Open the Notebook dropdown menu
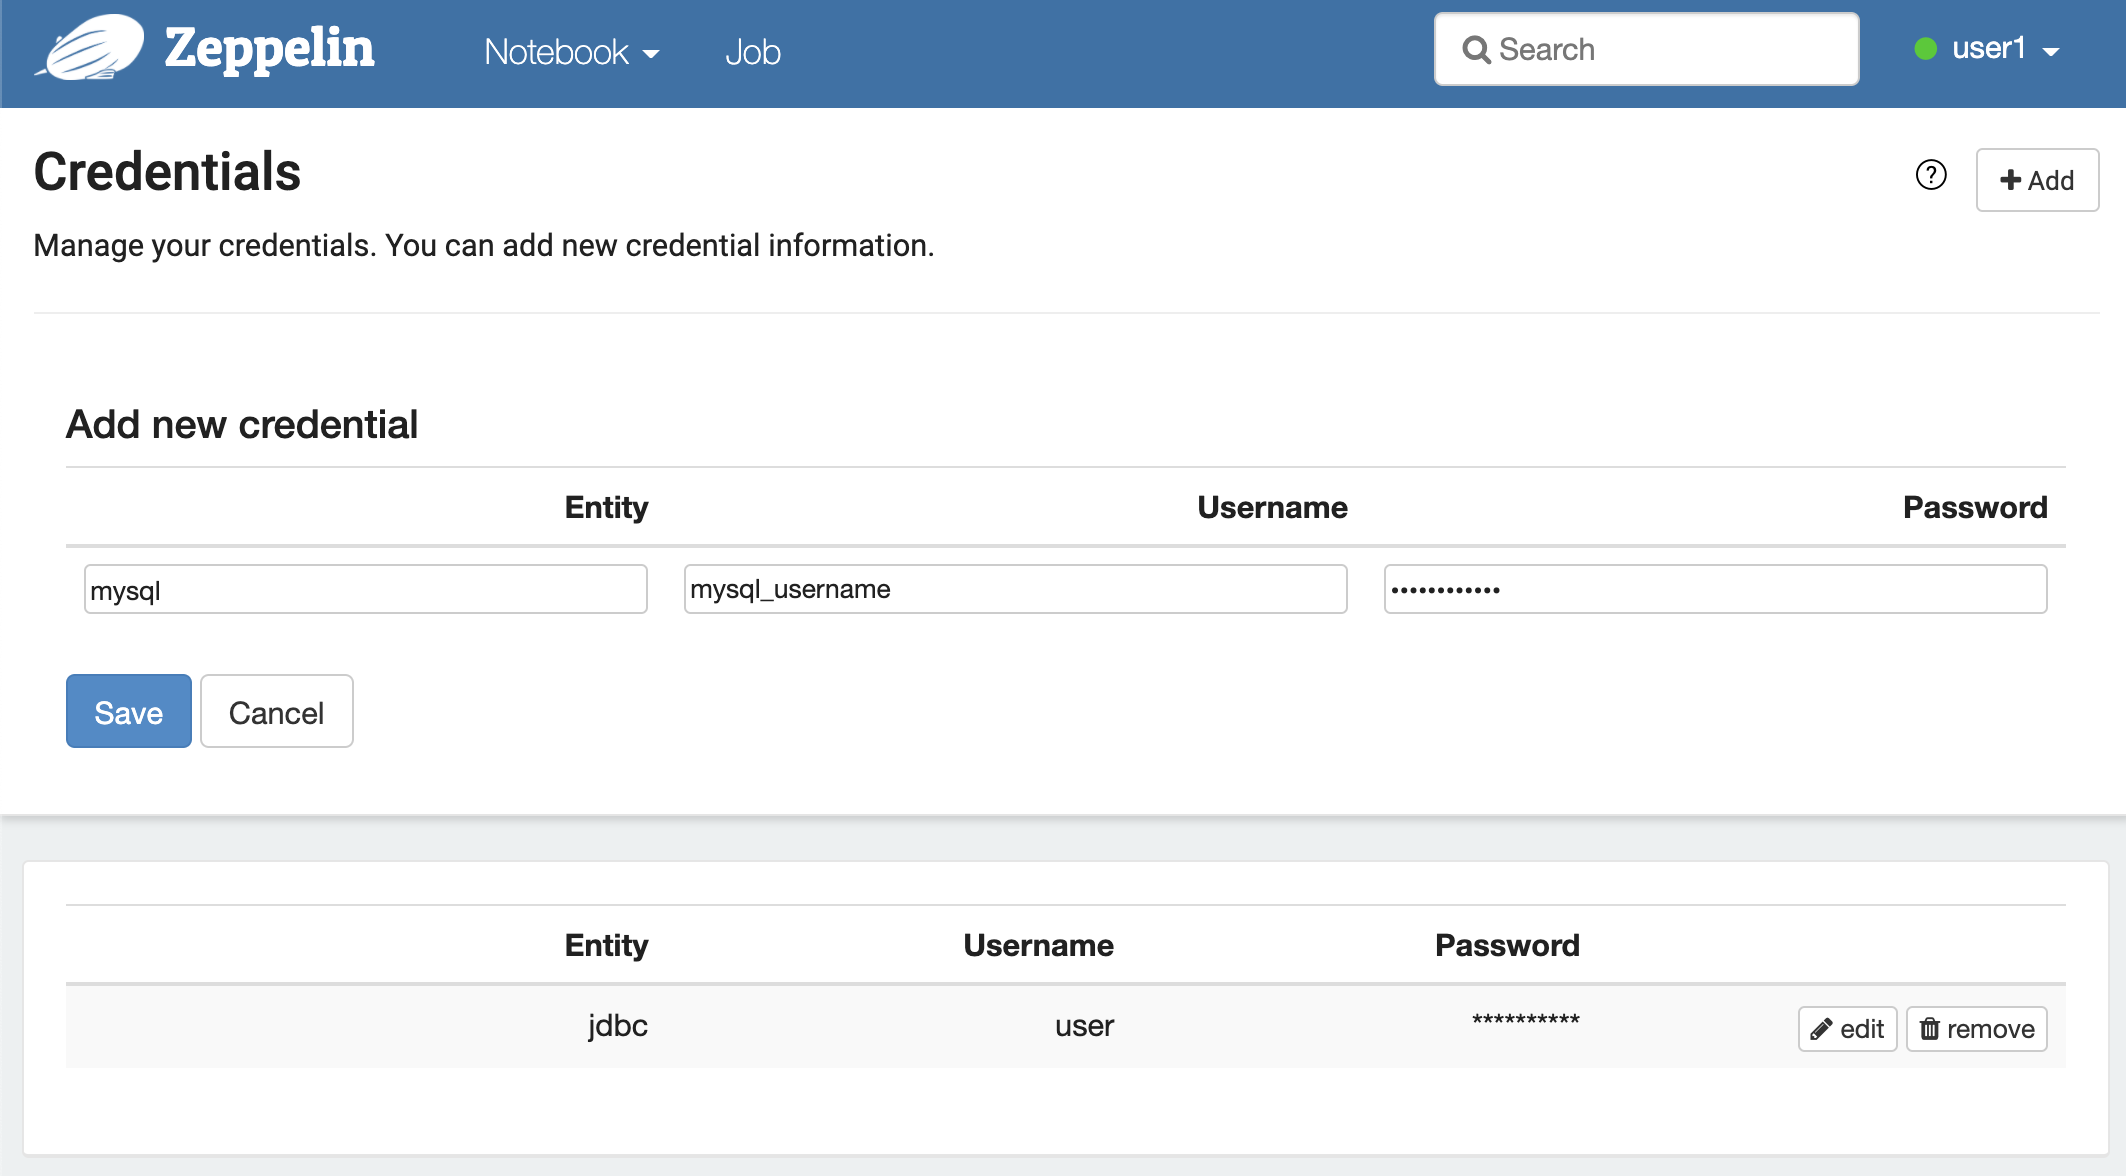Image resolution: width=2126 pixels, height=1176 pixels. [x=570, y=52]
